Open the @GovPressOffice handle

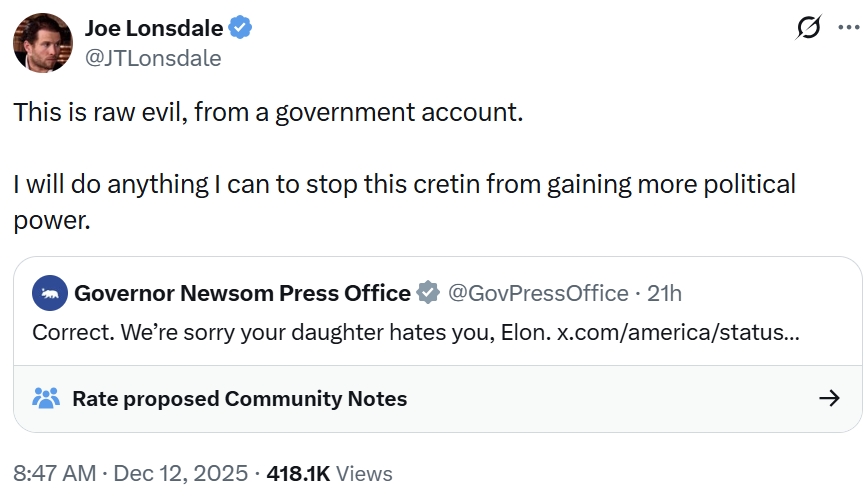pyautogui.click(x=537, y=293)
